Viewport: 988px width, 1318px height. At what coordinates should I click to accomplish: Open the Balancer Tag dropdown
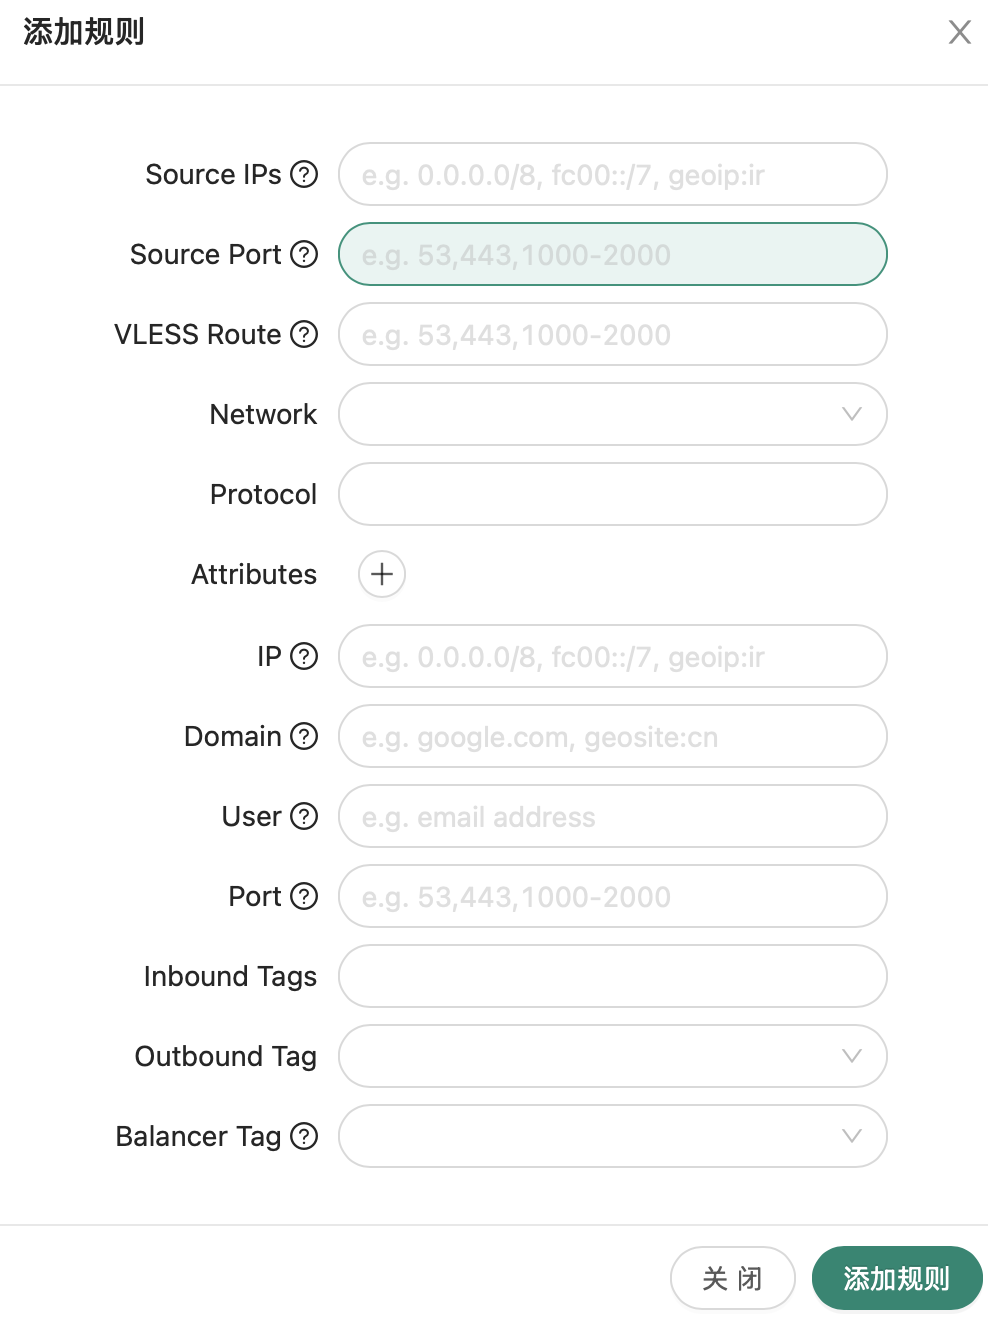point(612,1136)
